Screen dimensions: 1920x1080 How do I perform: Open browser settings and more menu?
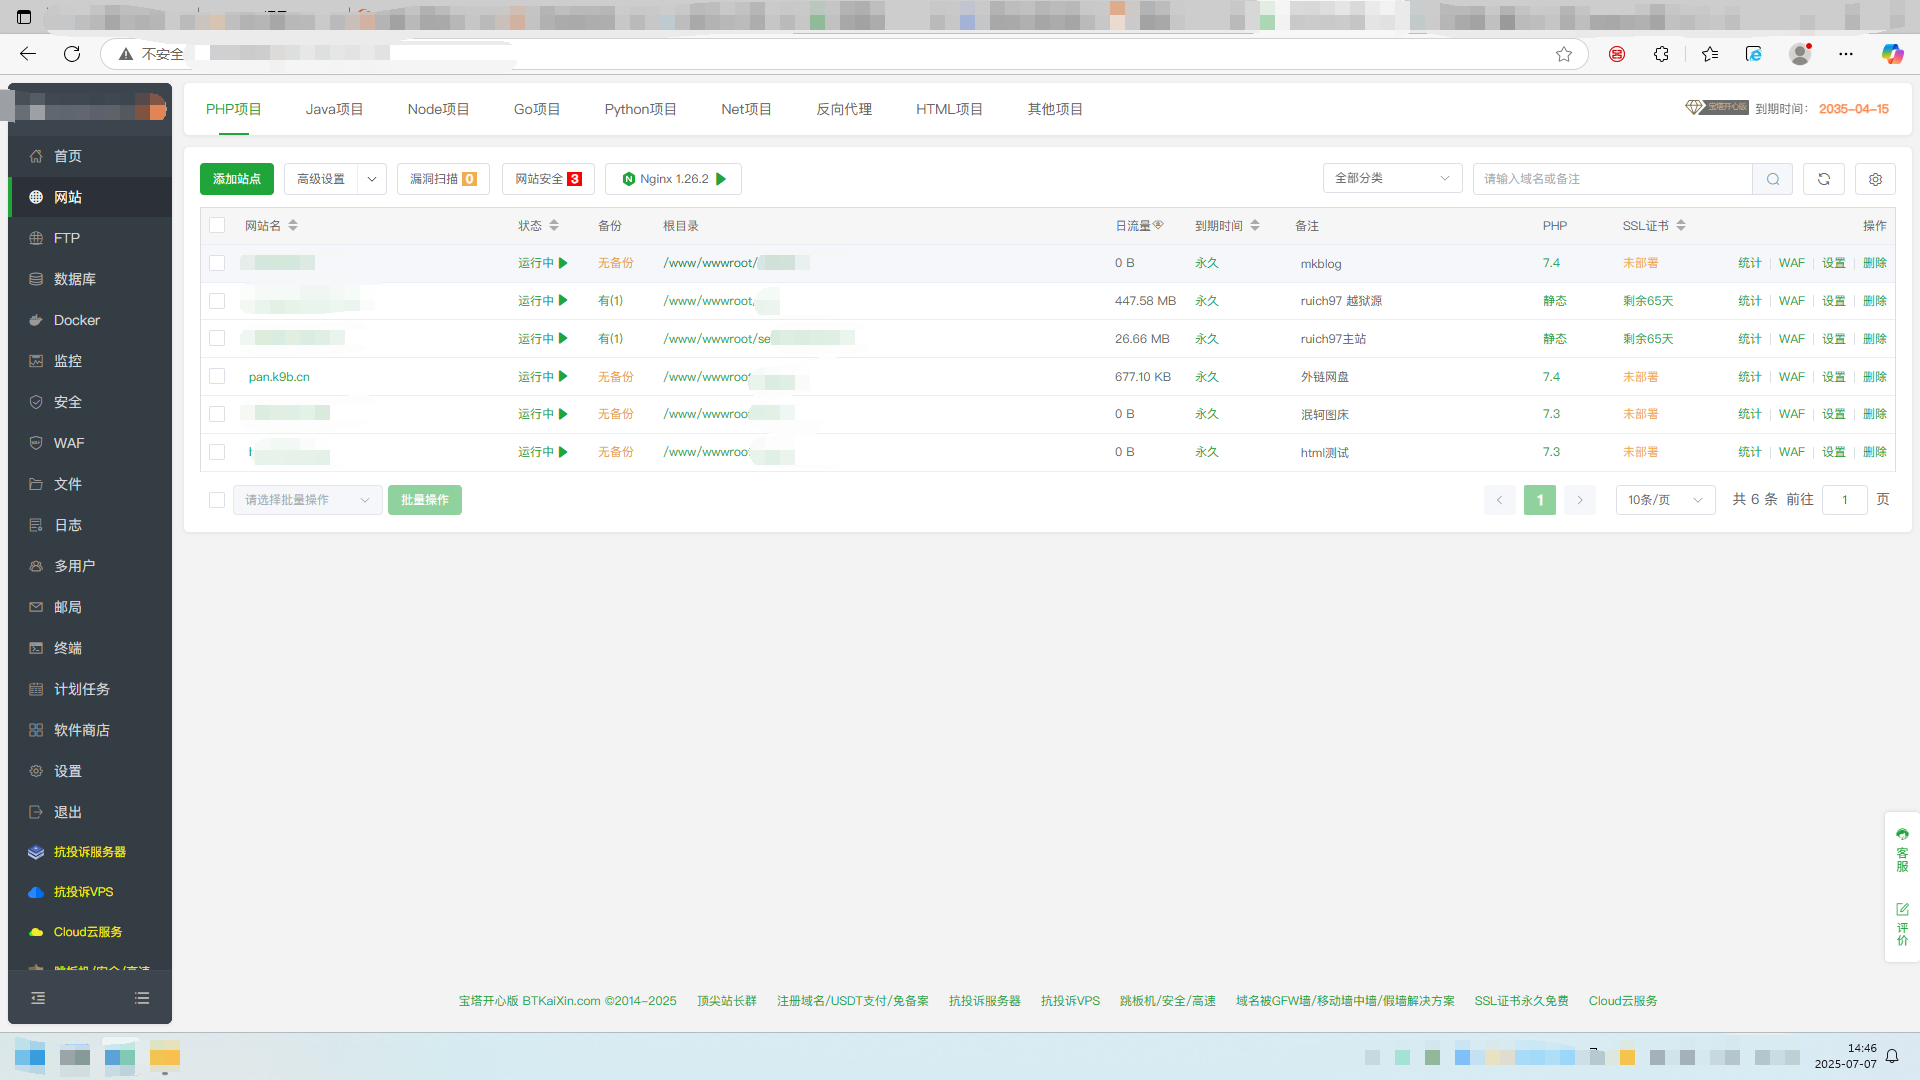click(1846, 54)
